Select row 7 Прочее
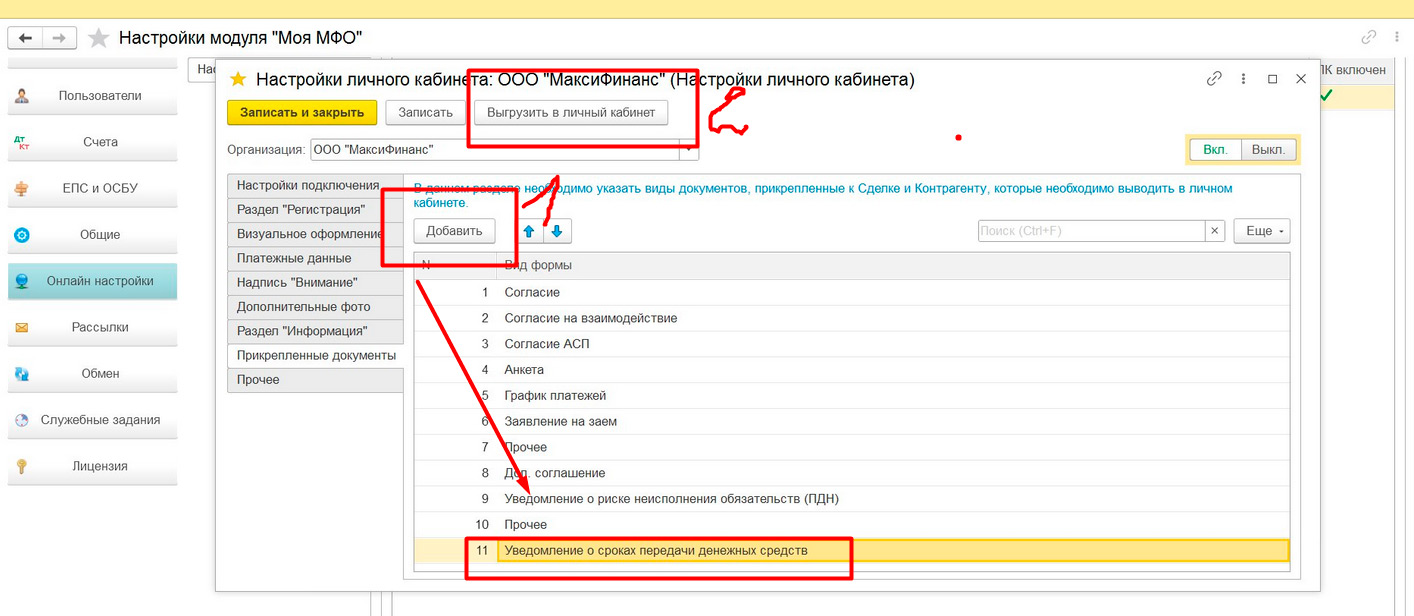This screenshot has height=616, width=1414. [852, 447]
